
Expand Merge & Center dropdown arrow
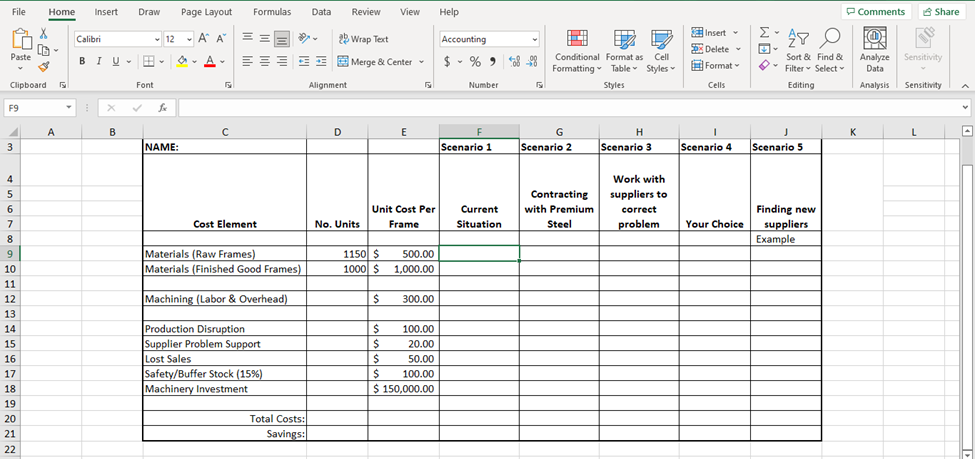click(421, 62)
